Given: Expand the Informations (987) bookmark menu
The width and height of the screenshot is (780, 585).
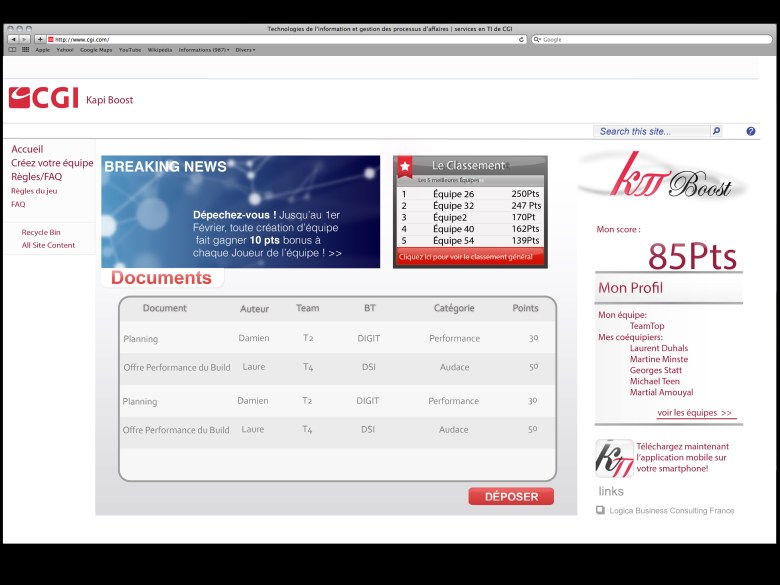Looking at the screenshot, I should pyautogui.click(x=204, y=50).
